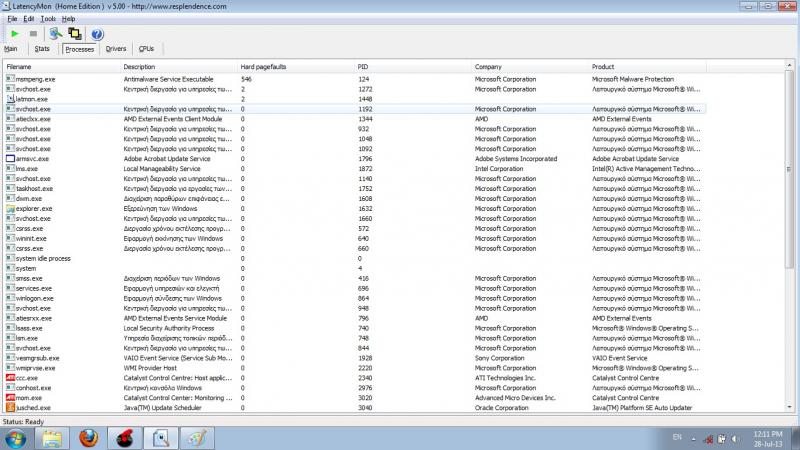Screen dimensions: 800x450
Task: Open the File menu
Action: click(11, 18)
